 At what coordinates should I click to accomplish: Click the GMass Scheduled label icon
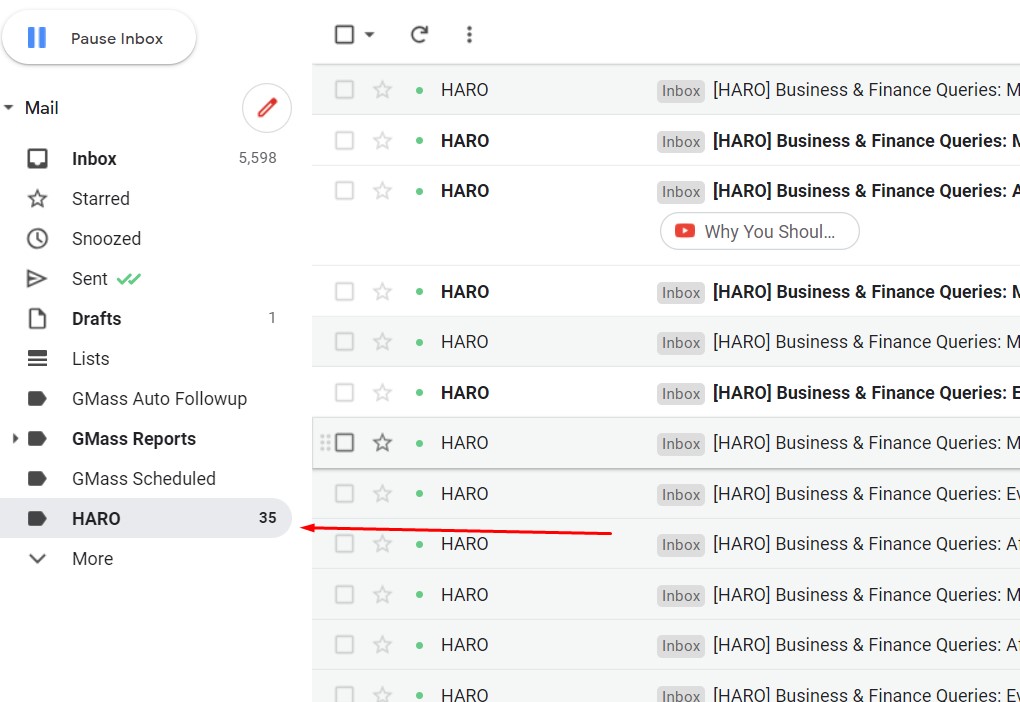37,478
